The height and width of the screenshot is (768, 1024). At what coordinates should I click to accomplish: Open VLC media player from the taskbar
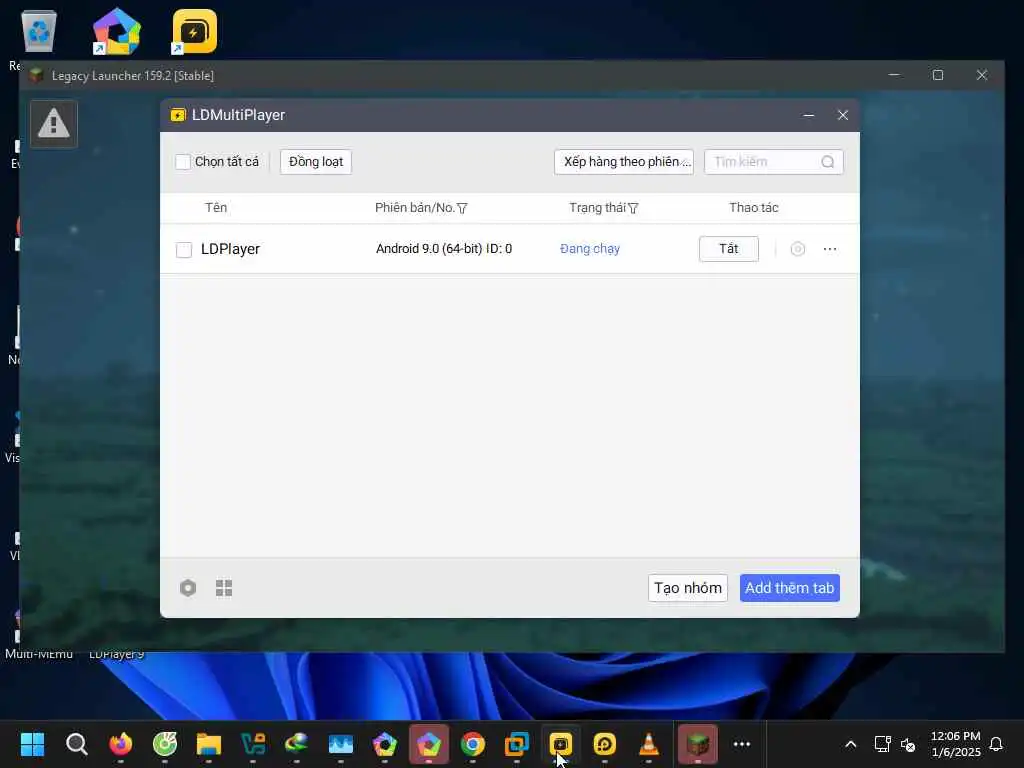click(x=648, y=744)
